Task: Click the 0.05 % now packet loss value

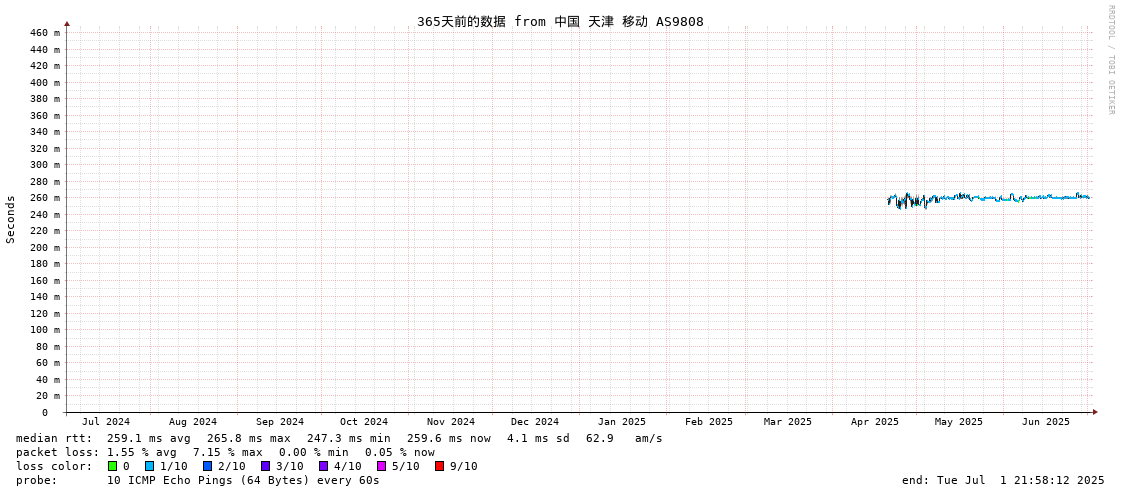Action: [399, 453]
